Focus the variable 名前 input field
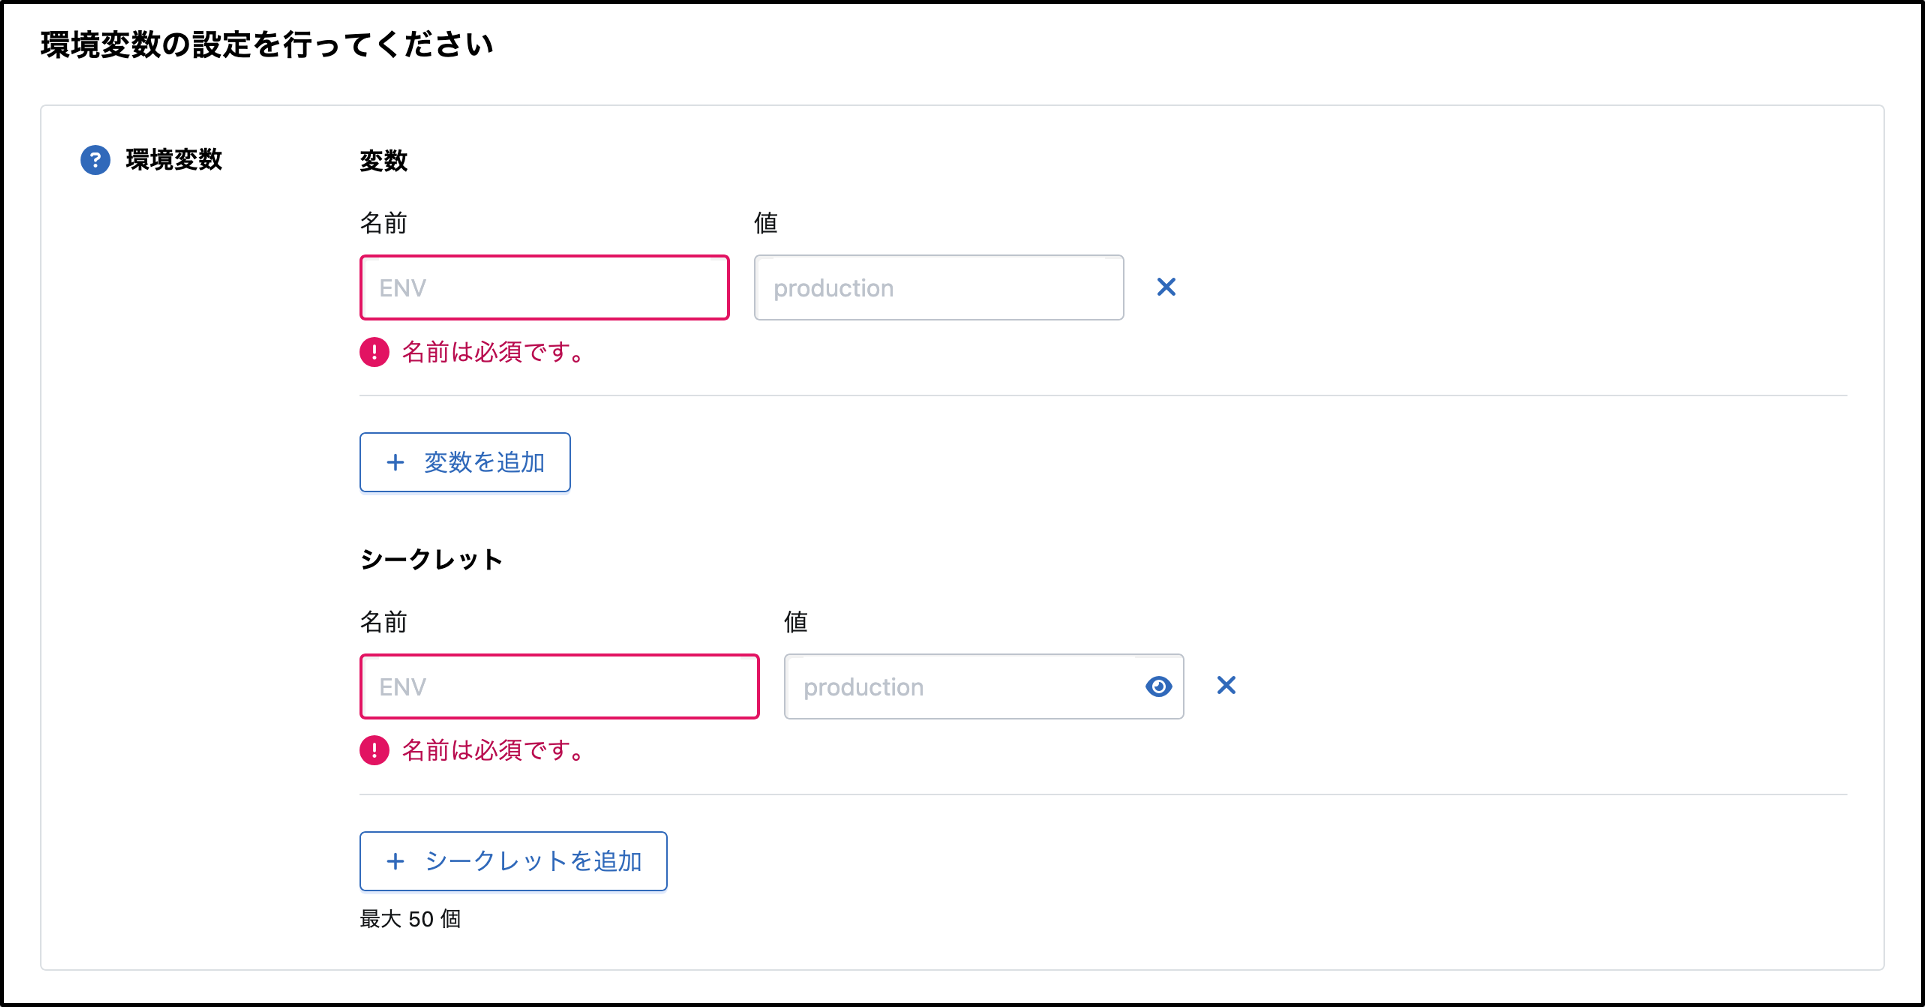 point(544,288)
